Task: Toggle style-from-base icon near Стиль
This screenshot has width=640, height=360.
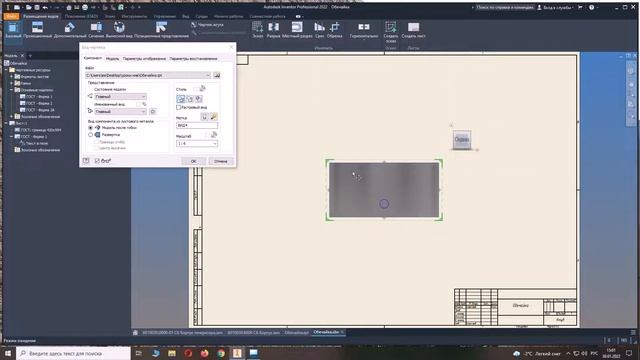Action: (x=202, y=89)
